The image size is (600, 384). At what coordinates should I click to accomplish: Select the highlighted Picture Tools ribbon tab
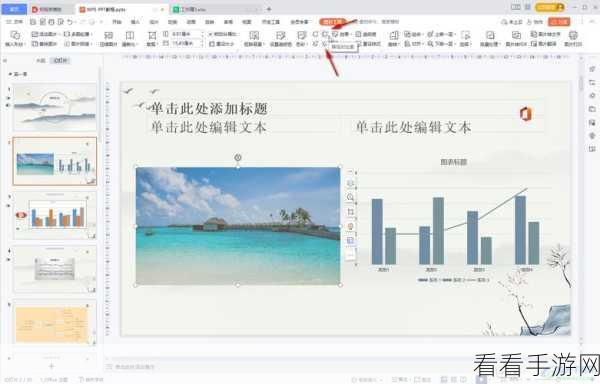tap(333, 22)
